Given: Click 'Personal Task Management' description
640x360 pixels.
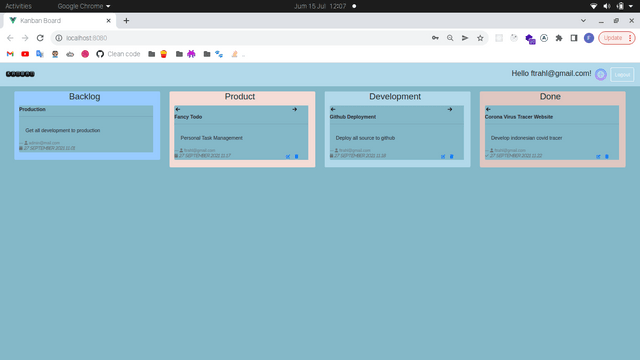Looking at the screenshot, I should click(x=211, y=138).
